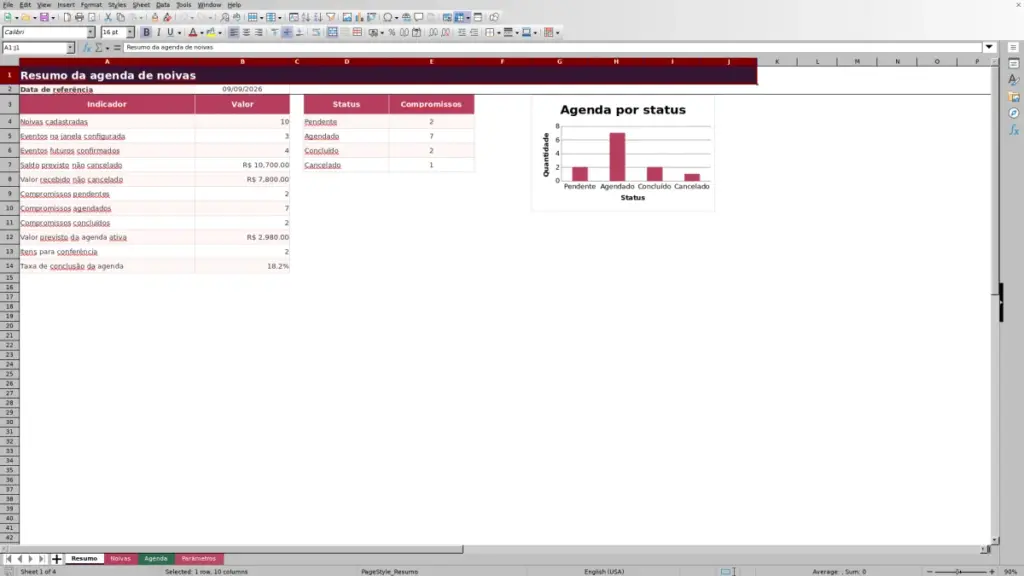Apply the red font color swatch

tap(193, 33)
